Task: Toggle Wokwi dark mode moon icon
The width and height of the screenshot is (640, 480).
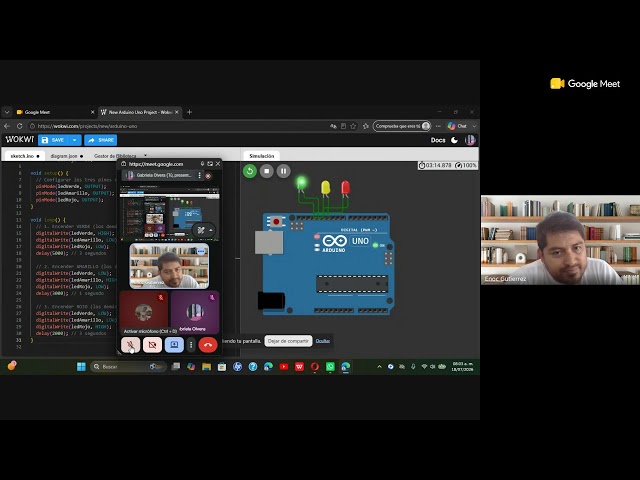Action: coord(454,140)
